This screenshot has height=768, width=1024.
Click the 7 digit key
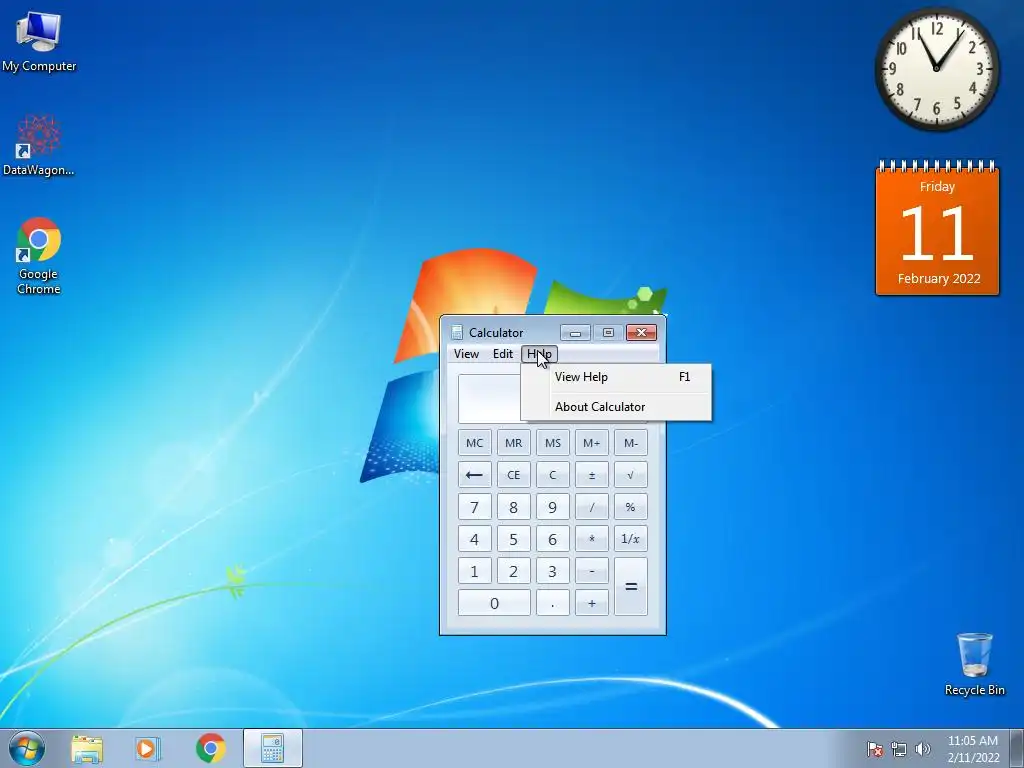[474, 507]
